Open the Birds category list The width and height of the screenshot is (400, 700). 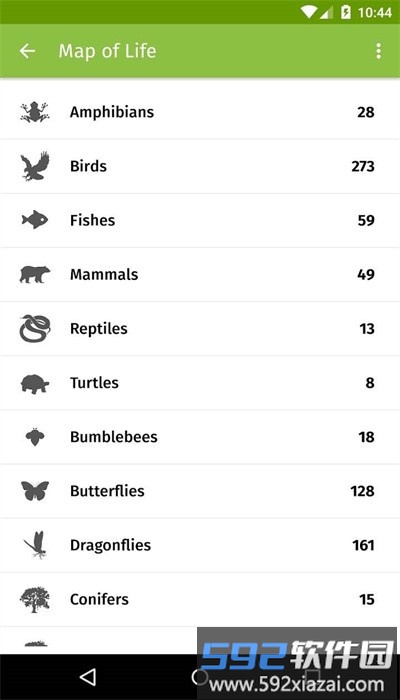click(200, 166)
